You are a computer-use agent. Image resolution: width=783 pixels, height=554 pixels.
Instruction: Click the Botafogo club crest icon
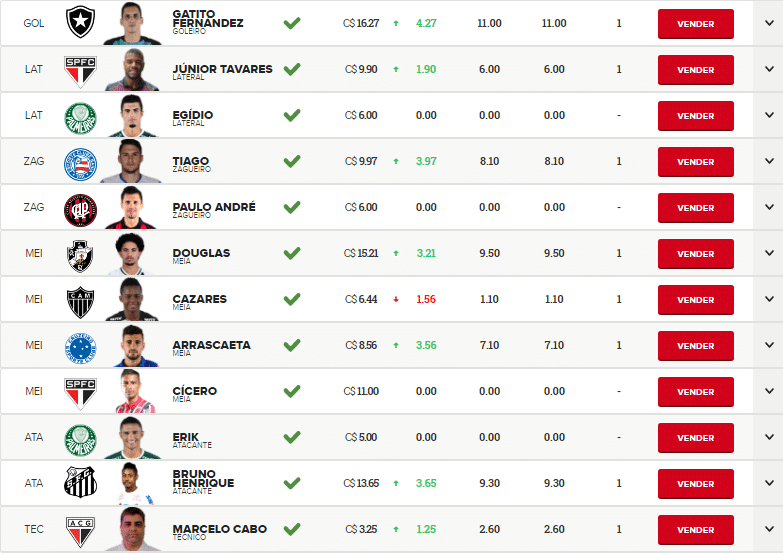pos(80,22)
